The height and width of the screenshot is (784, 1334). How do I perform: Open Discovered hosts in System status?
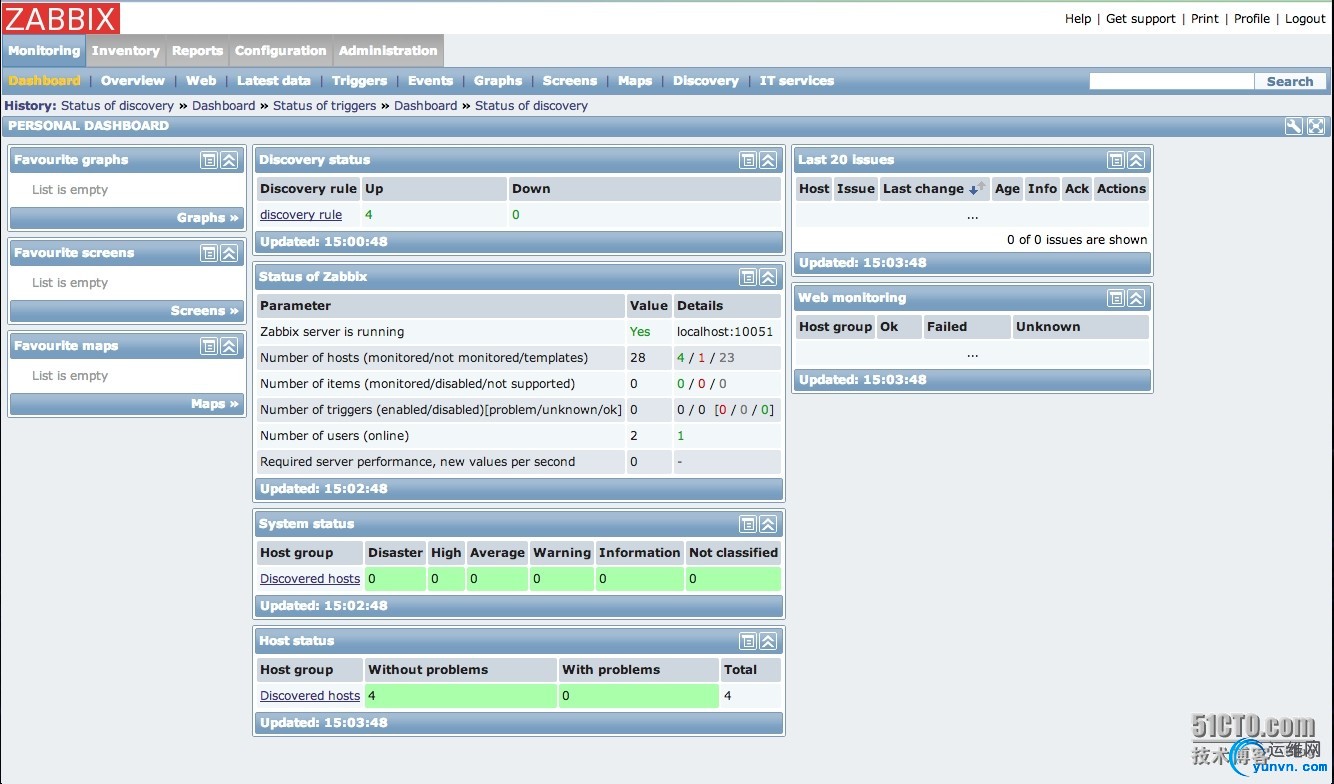pos(310,579)
